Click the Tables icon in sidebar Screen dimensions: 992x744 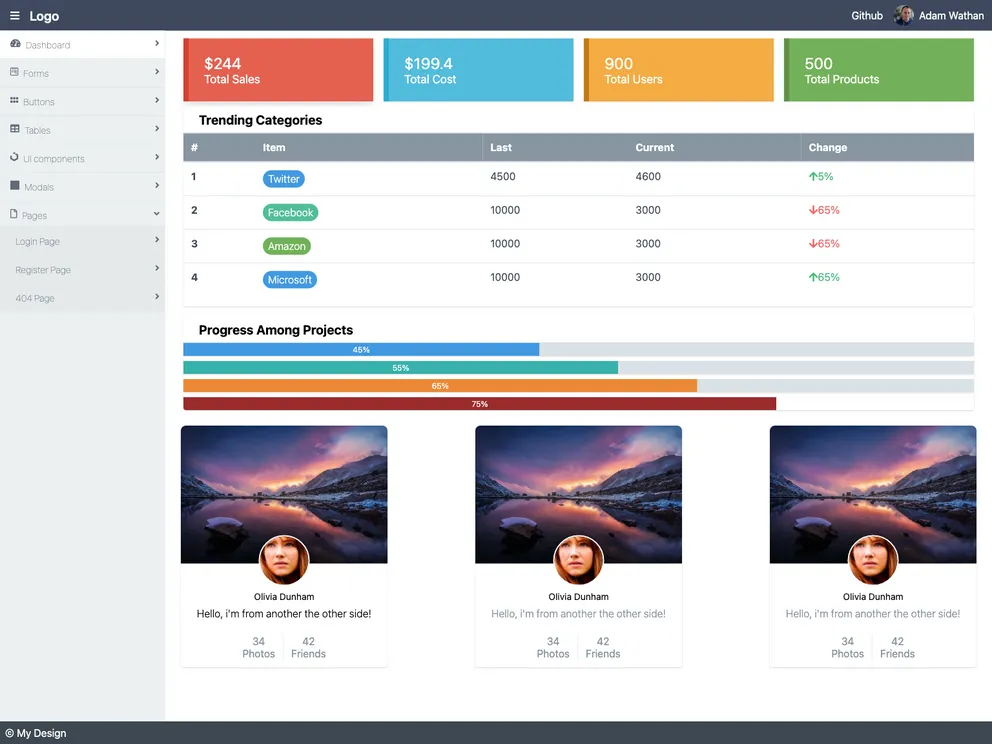(15, 129)
